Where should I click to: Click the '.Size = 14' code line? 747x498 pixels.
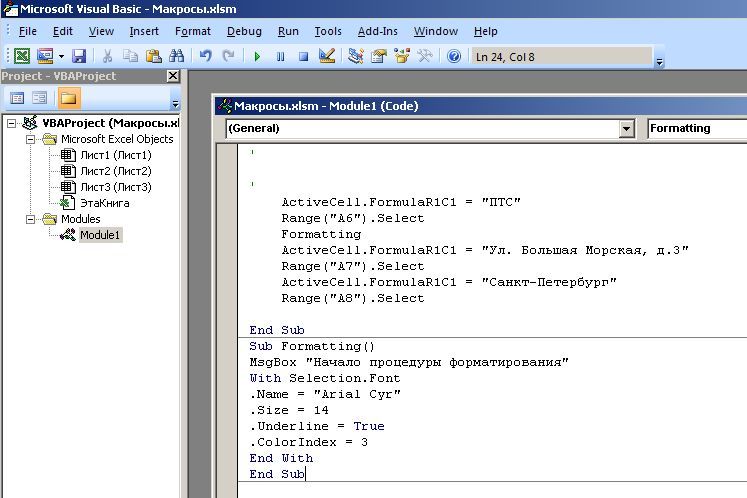tap(289, 410)
